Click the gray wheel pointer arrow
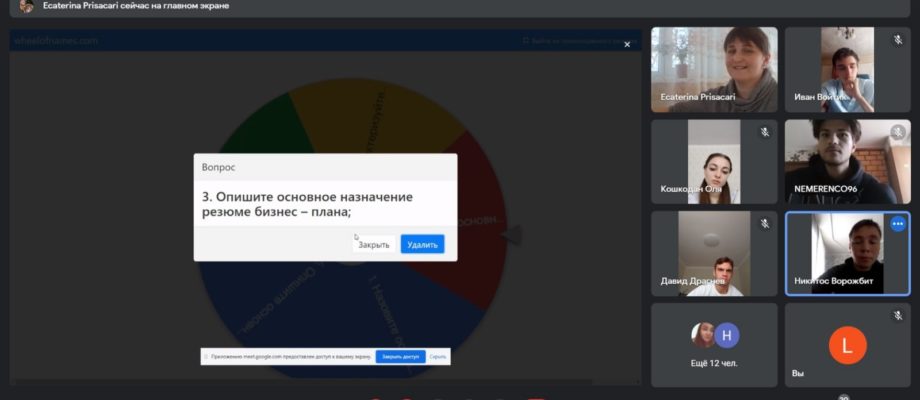Screen dimensions: 920x400 coord(511,235)
